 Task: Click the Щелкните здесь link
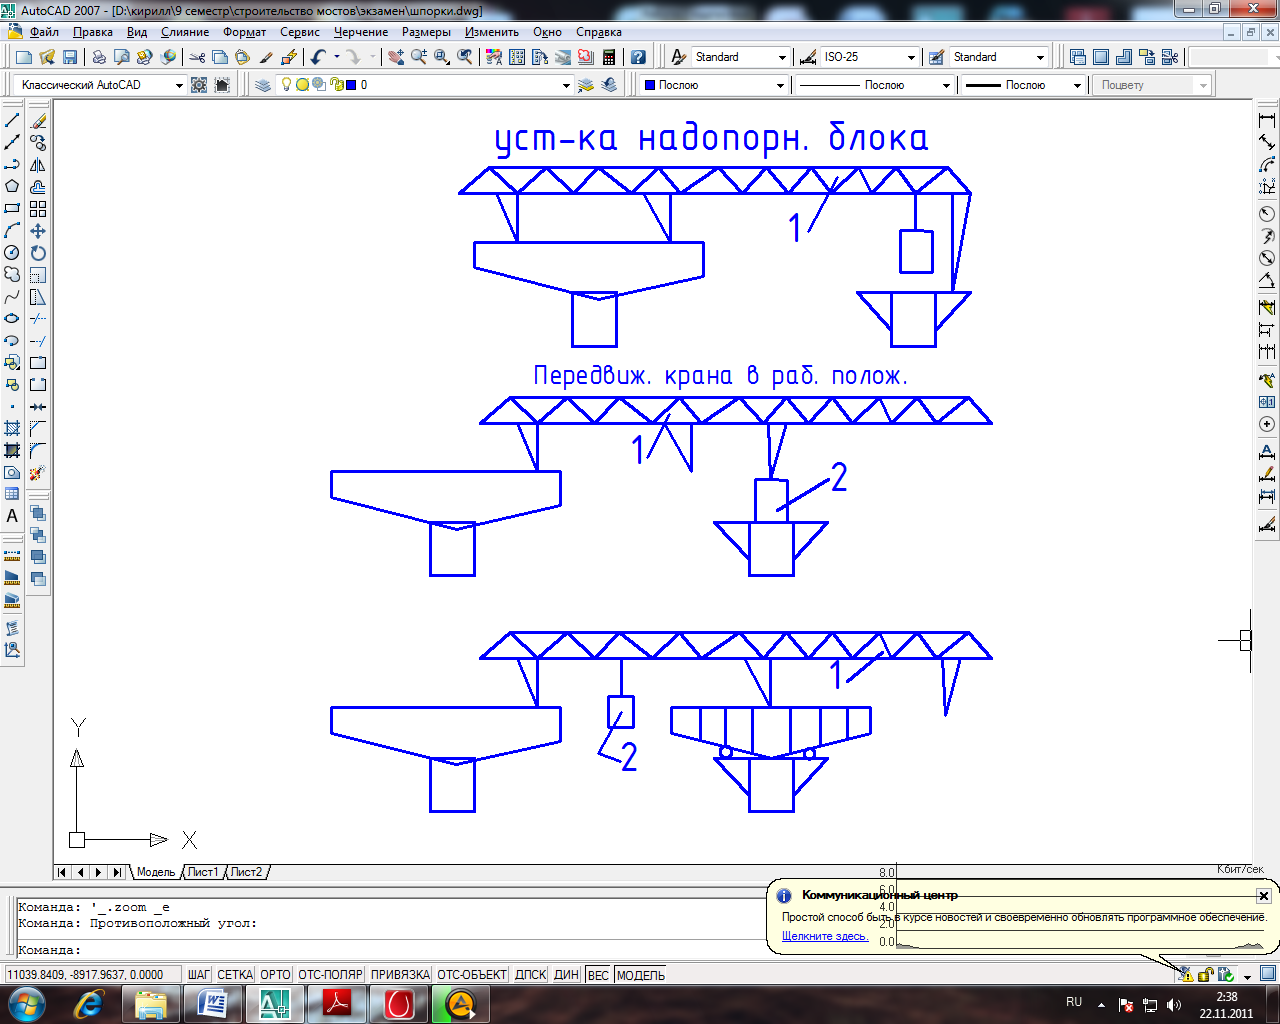(x=825, y=936)
